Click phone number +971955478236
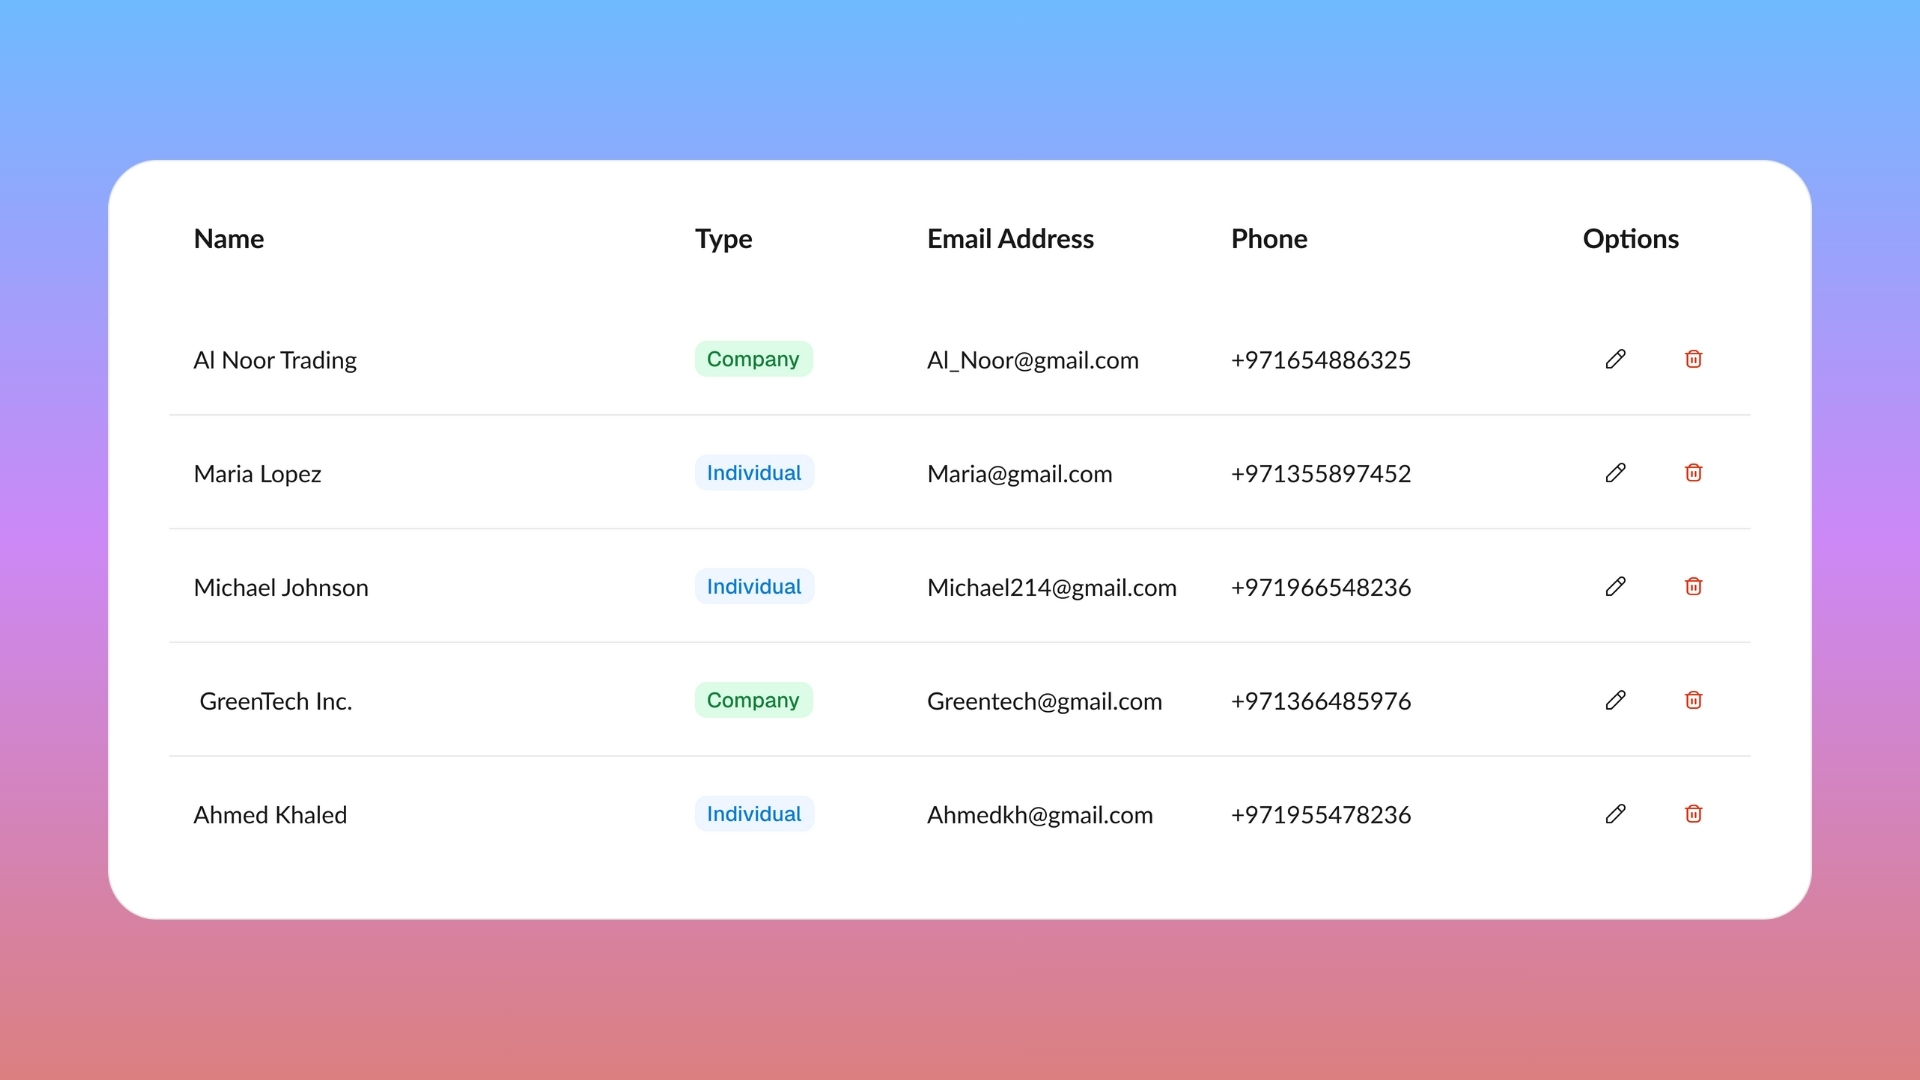 tap(1320, 815)
